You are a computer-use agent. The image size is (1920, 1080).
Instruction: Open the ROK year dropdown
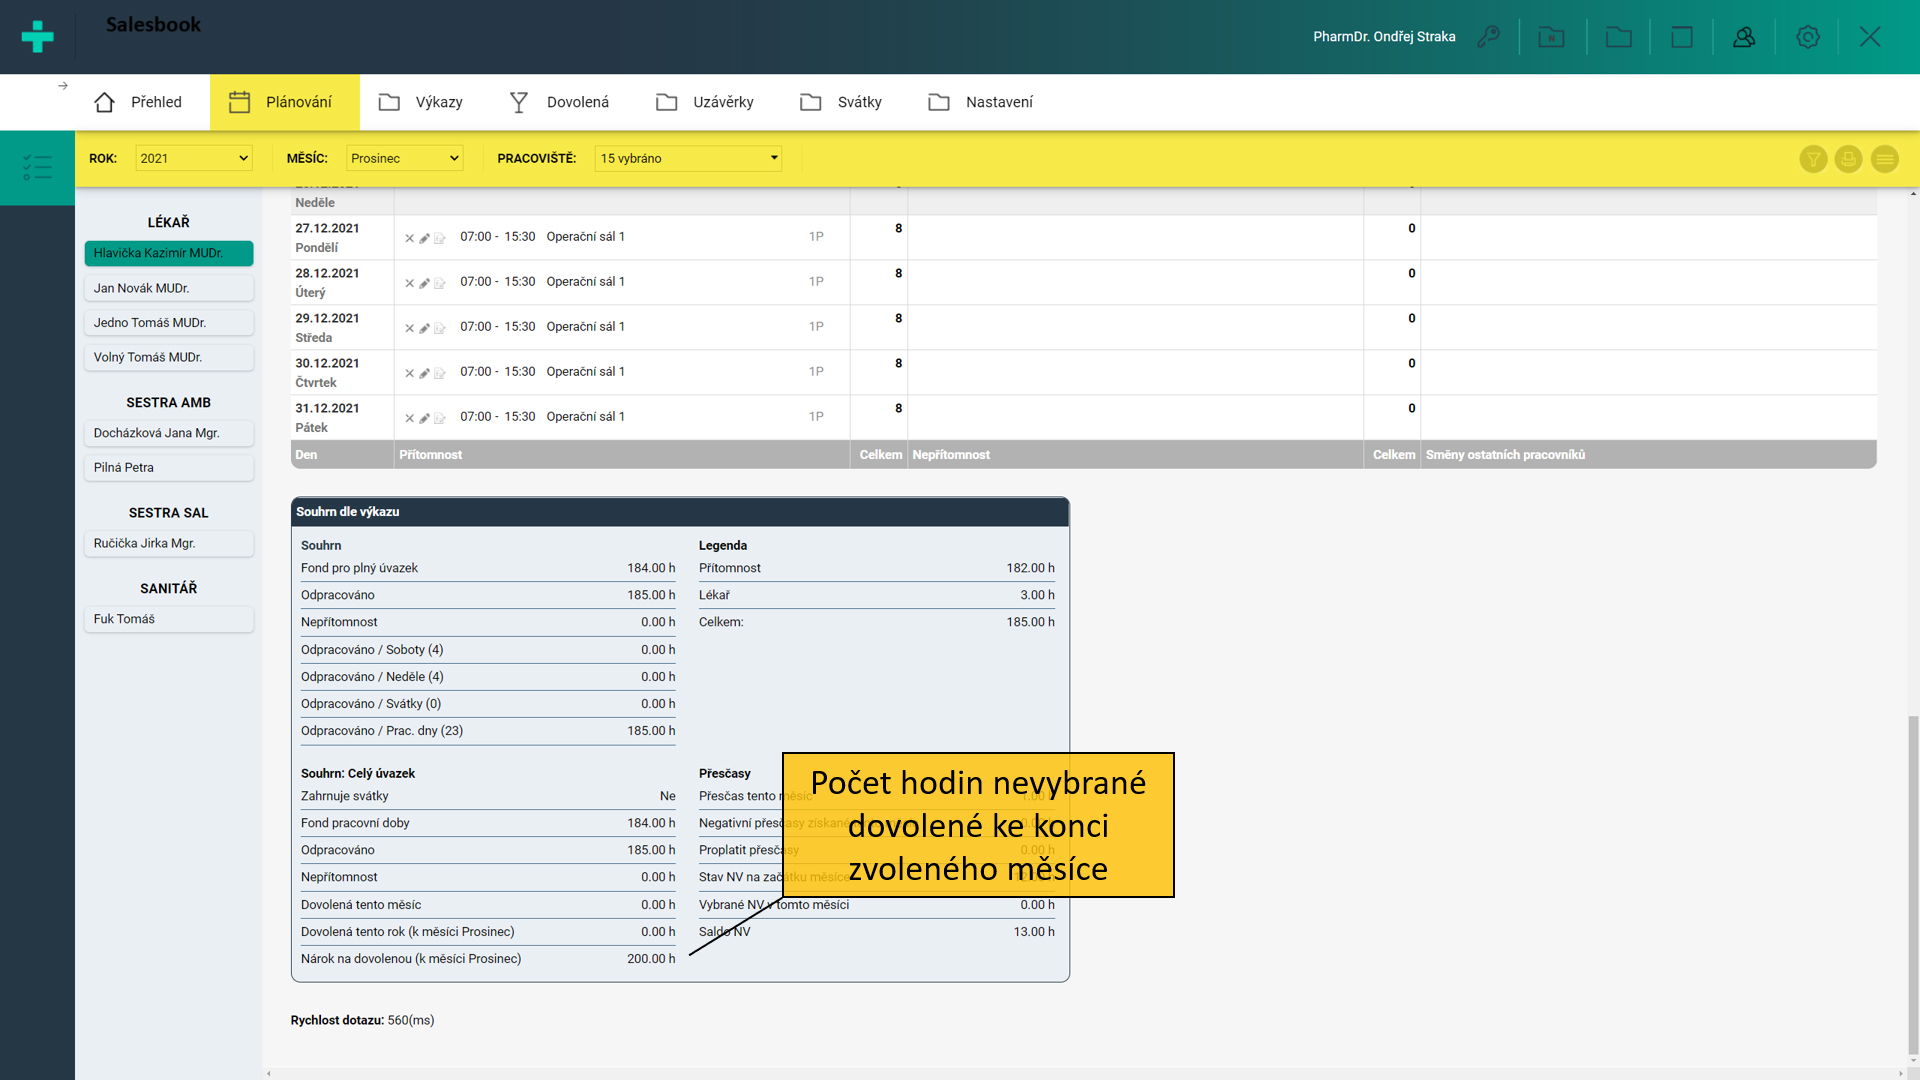(x=193, y=158)
